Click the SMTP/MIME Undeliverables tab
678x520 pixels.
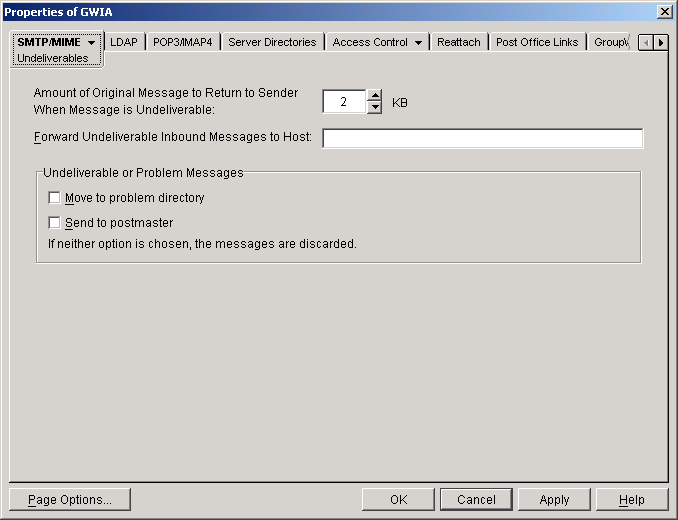(56, 49)
